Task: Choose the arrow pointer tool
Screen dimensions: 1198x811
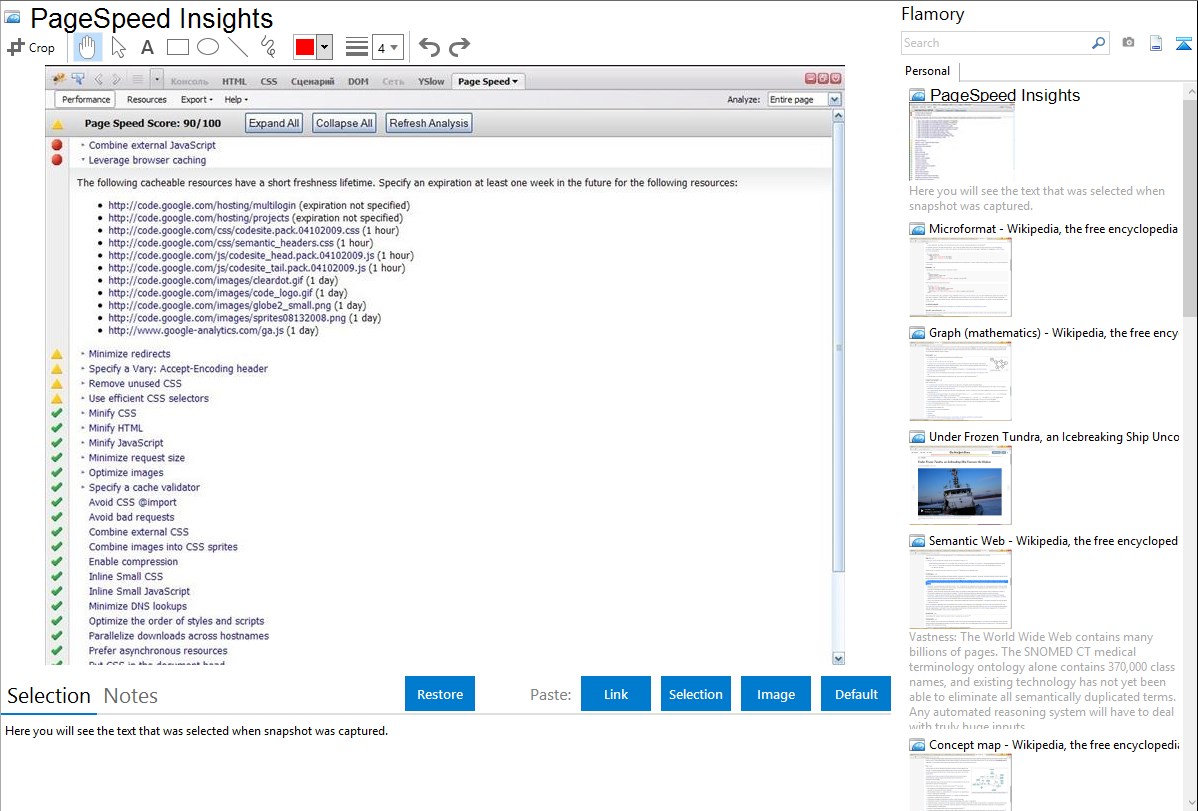Action: 118,47
